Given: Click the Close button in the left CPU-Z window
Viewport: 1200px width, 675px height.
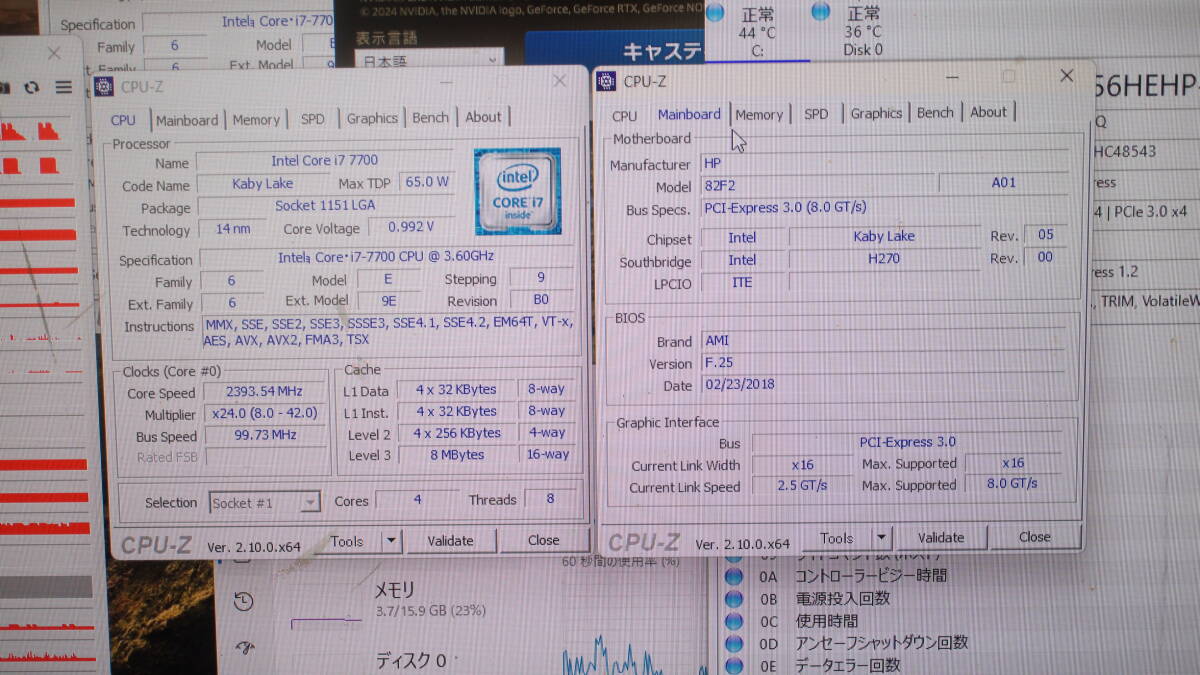Looking at the screenshot, I should (x=543, y=540).
